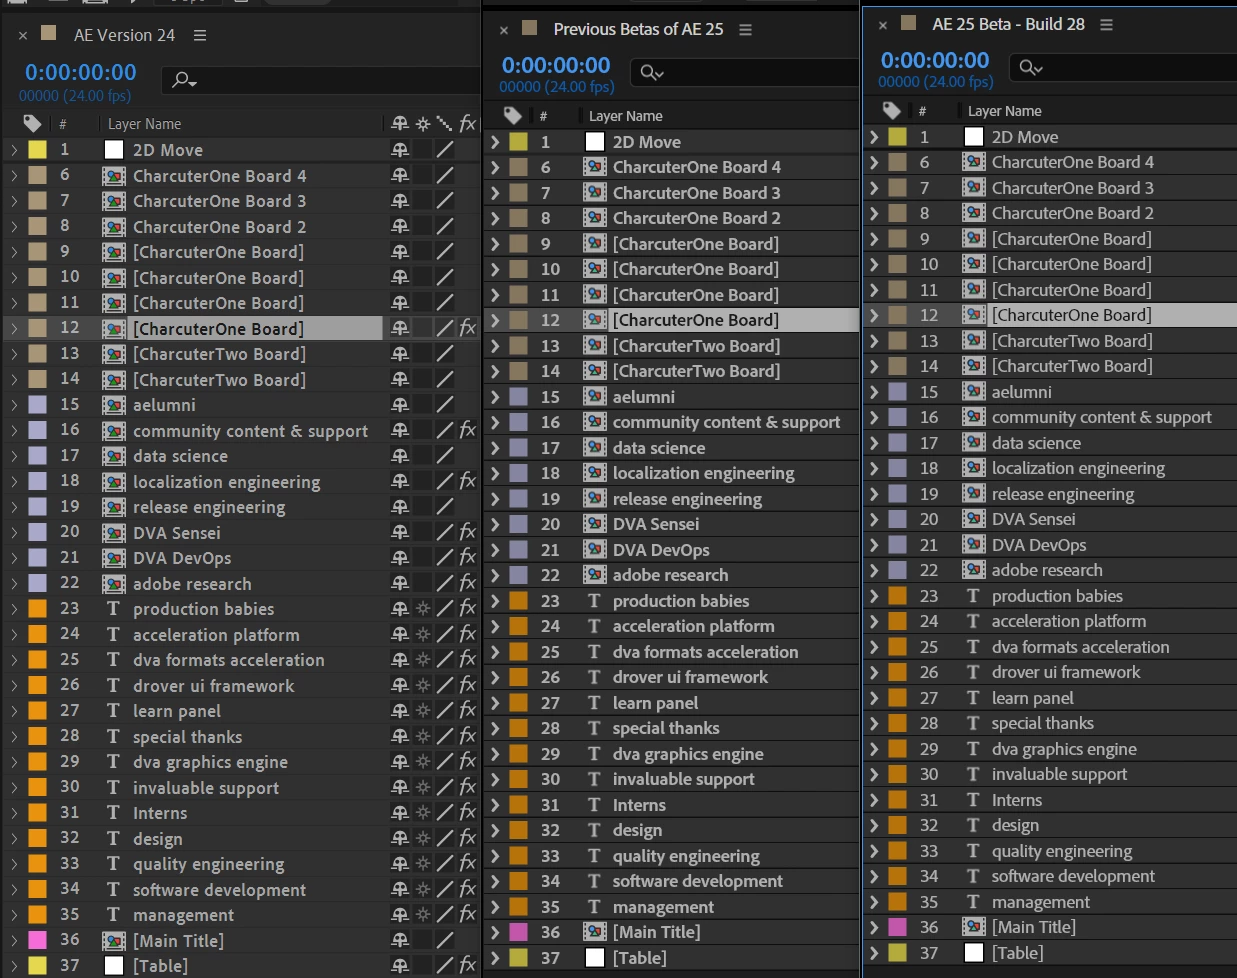Expand CharcuterOne Board 3 layer in AE Version 24
This screenshot has height=978, width=1237.
[14, 201]
